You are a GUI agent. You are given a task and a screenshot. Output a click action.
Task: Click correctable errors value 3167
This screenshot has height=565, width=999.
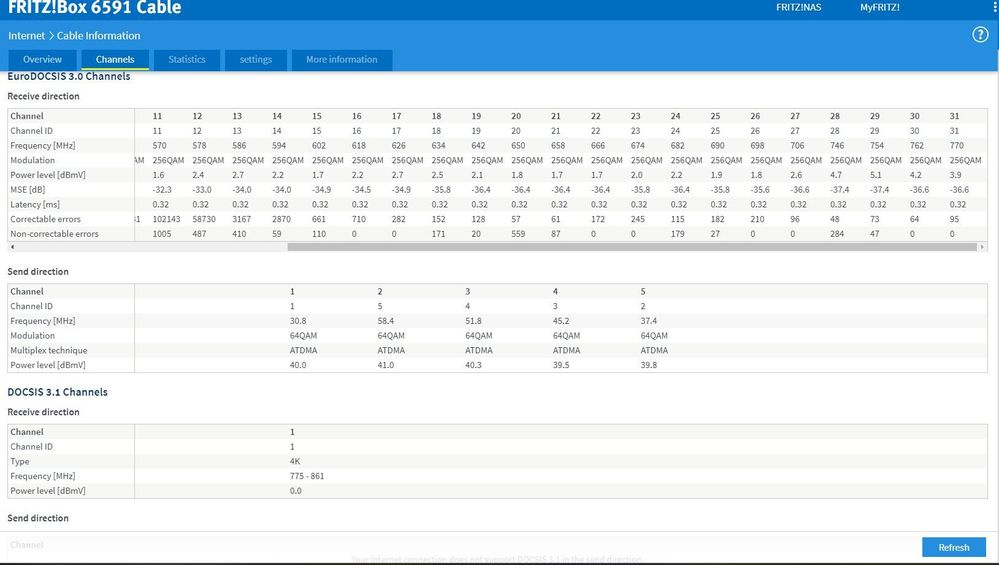coord(241,219)
